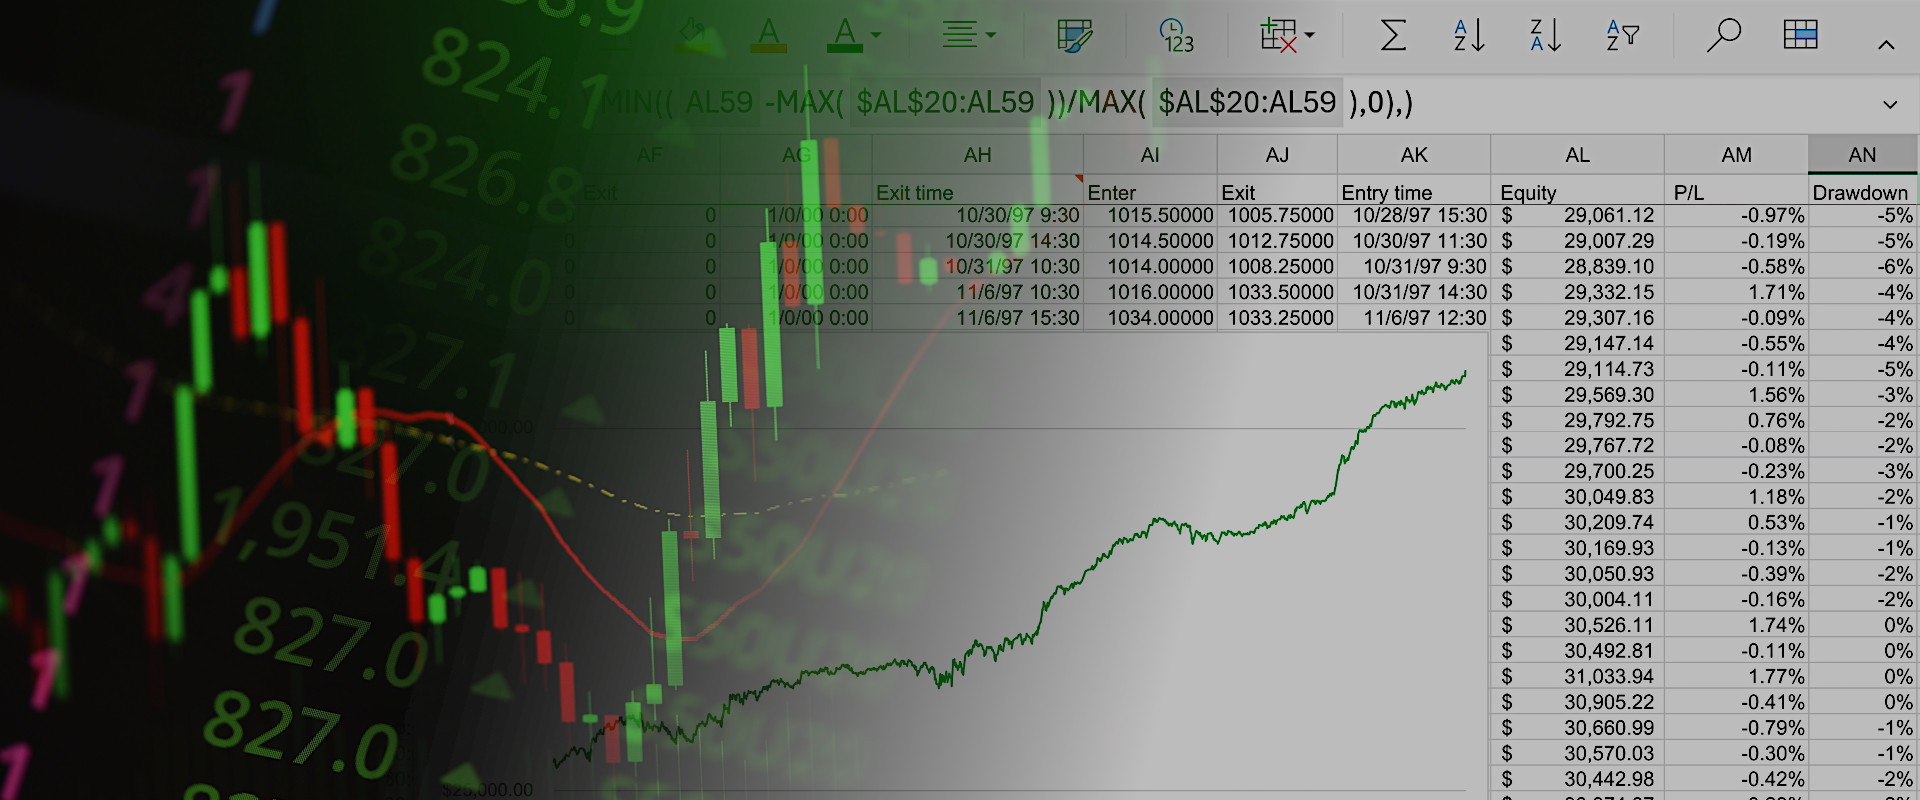Collapse the ribbon with the up chevron
The width and height of the screenshot is (1920, 800).
tap(1886, 45)
